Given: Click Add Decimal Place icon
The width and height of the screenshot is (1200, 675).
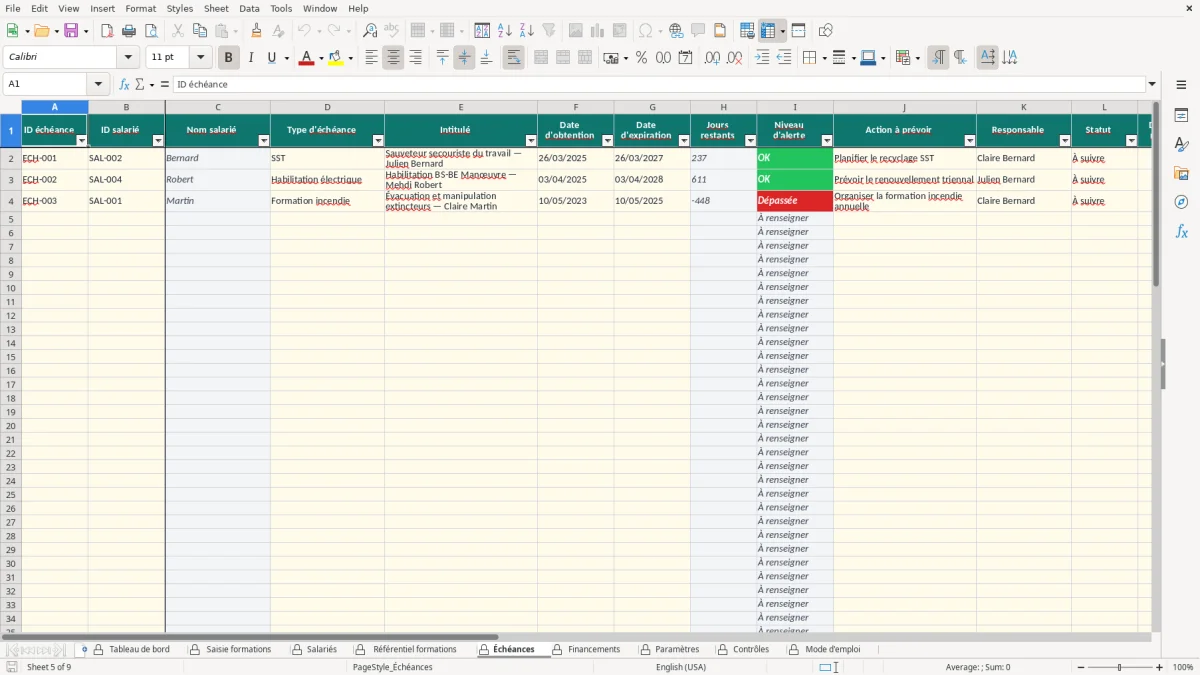Looking at the screenshot, I should pyautogui.click(x=712, y=58).
